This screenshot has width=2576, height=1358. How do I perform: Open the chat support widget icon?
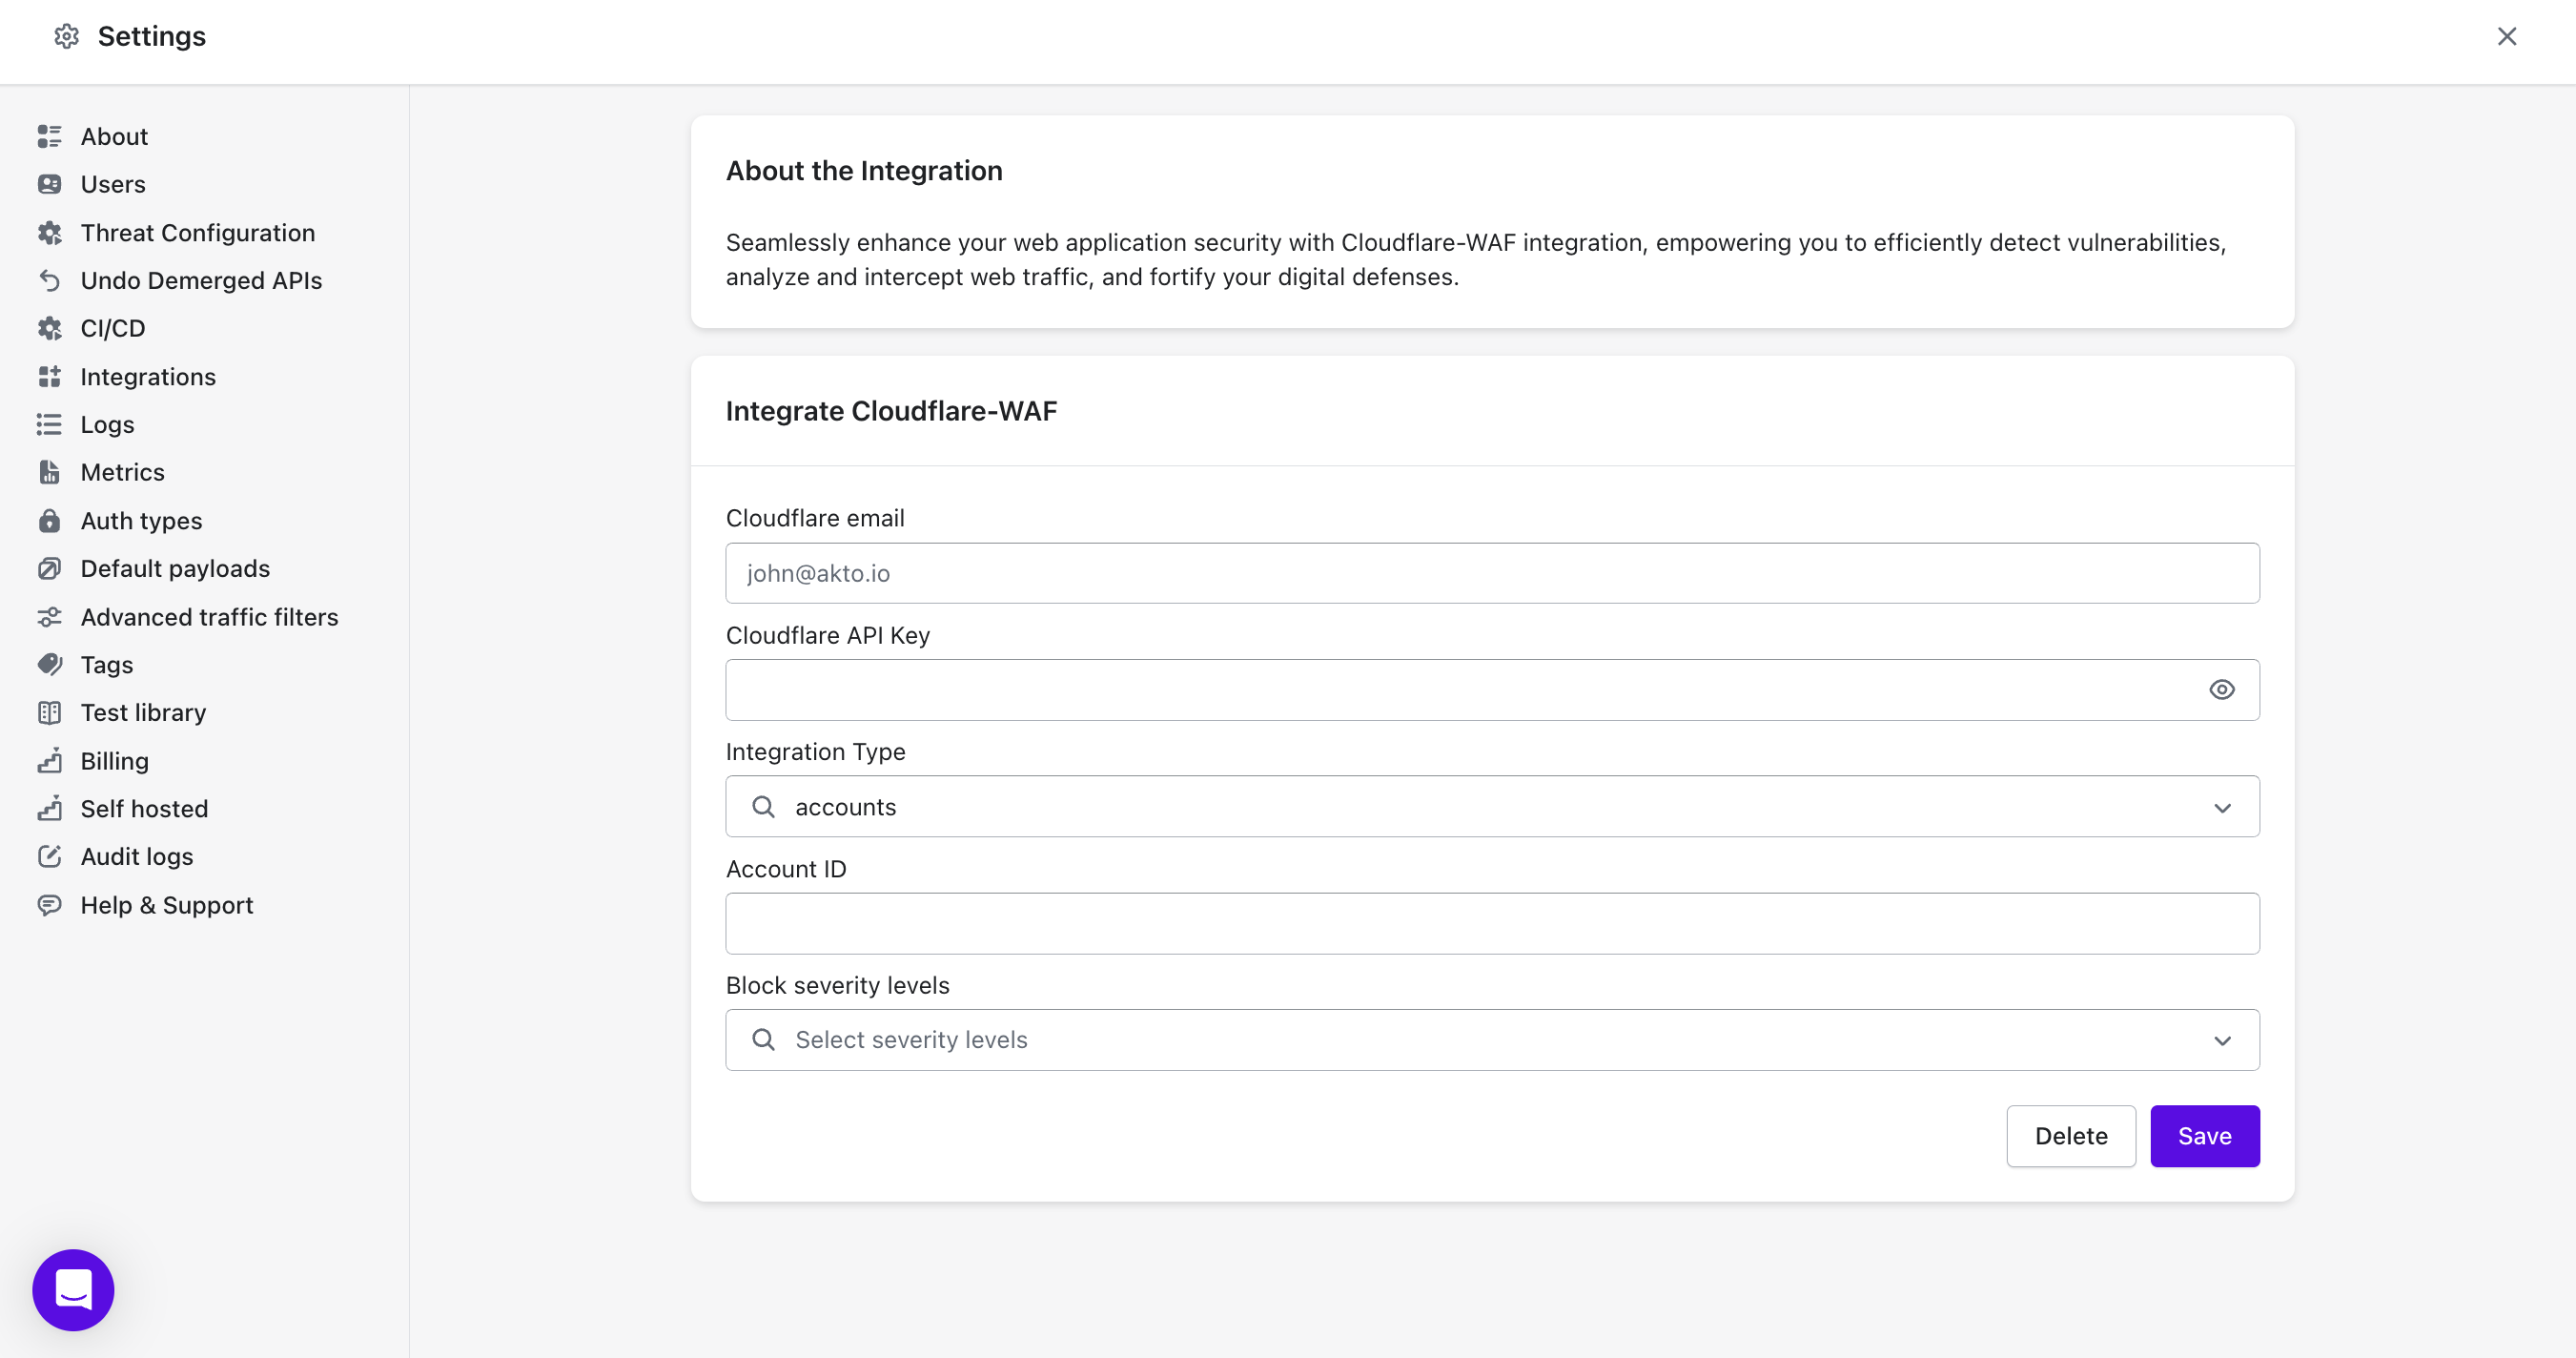coord(73,1289)
